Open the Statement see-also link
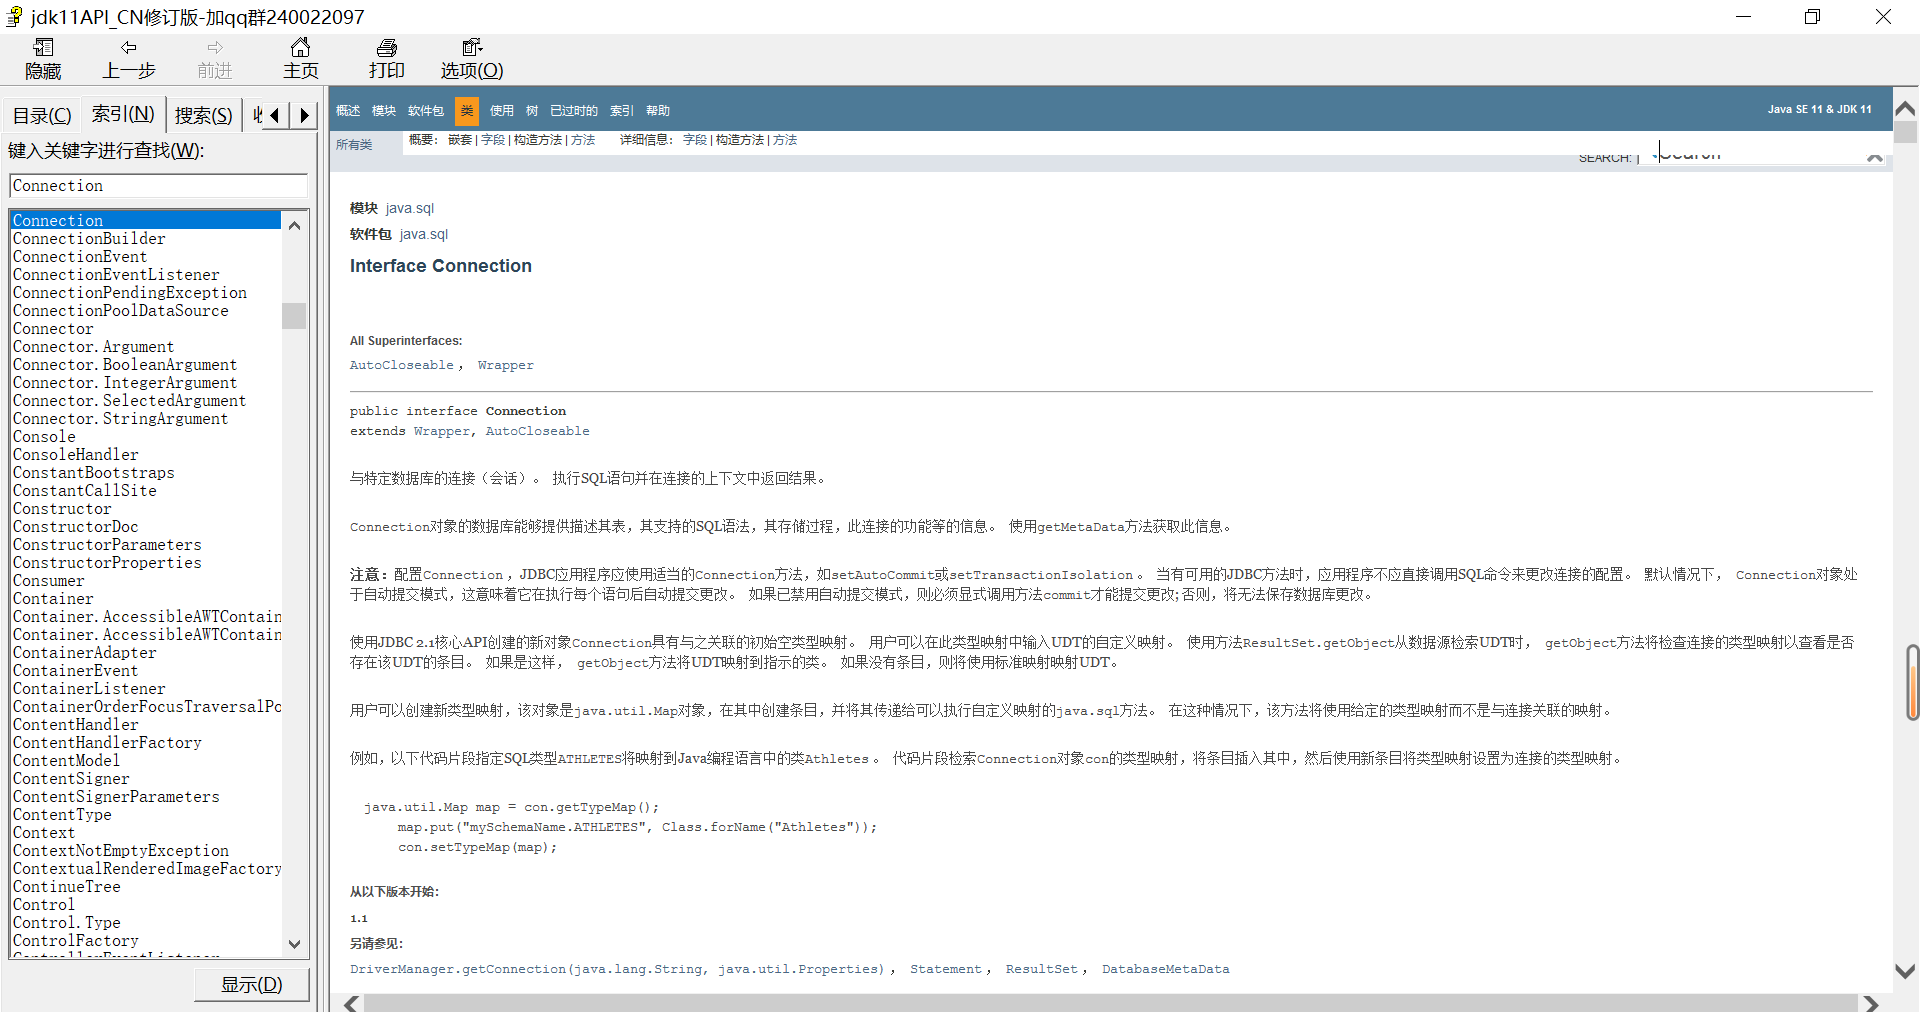Viewport: 1920px width, 1012px height. point(946,969)
